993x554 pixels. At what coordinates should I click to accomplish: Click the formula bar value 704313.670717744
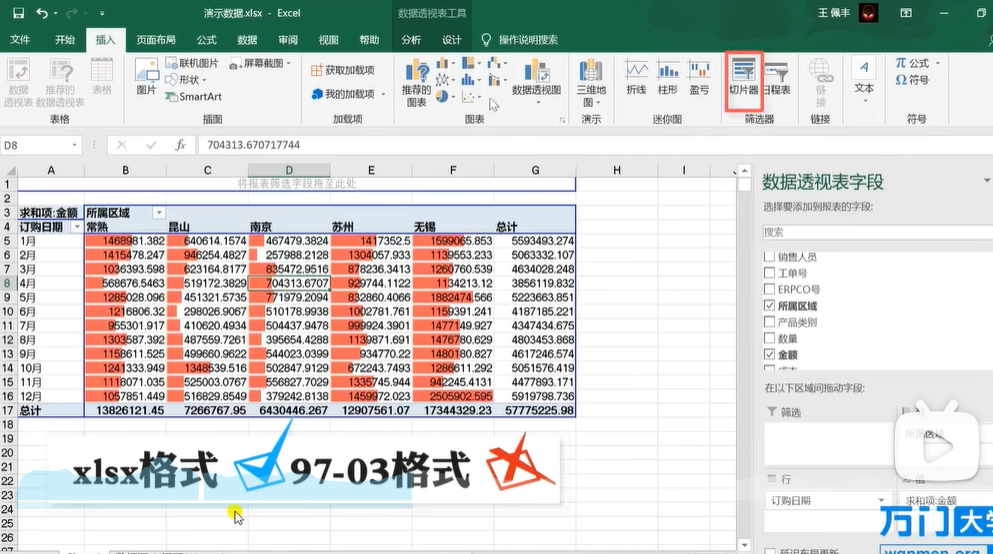(x=253, y=145)
